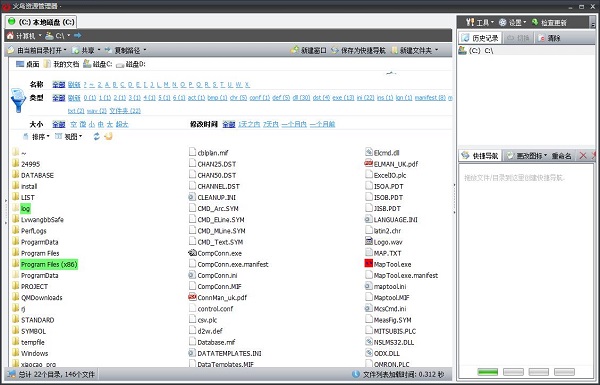This screenshot has height=385, width=600.
Task: Click the refresh arrows icon next to 视图
Action: (96, 136)
